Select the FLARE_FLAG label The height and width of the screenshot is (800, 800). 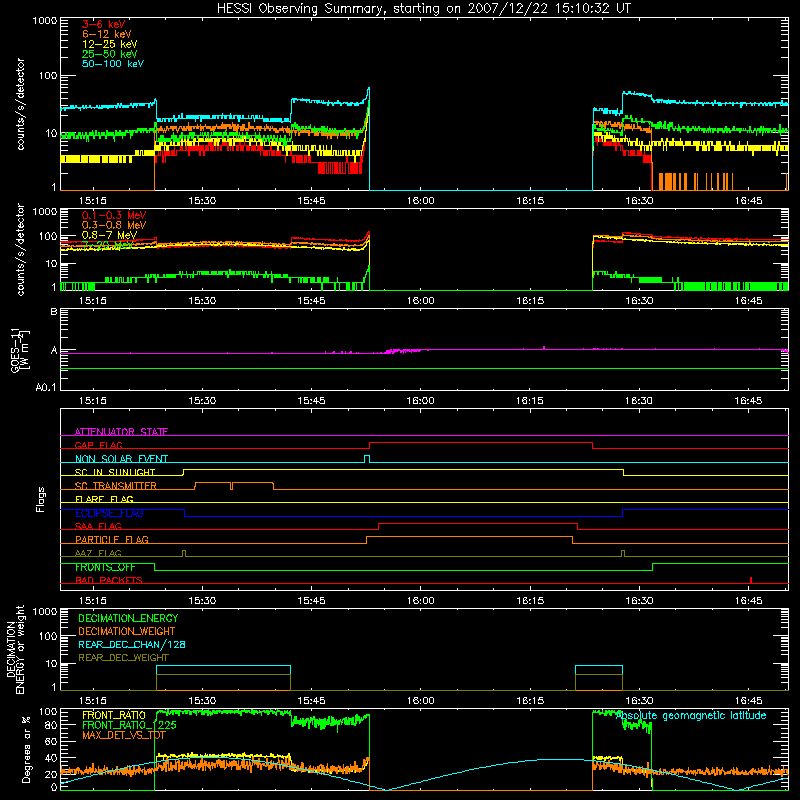coord(104,499)
